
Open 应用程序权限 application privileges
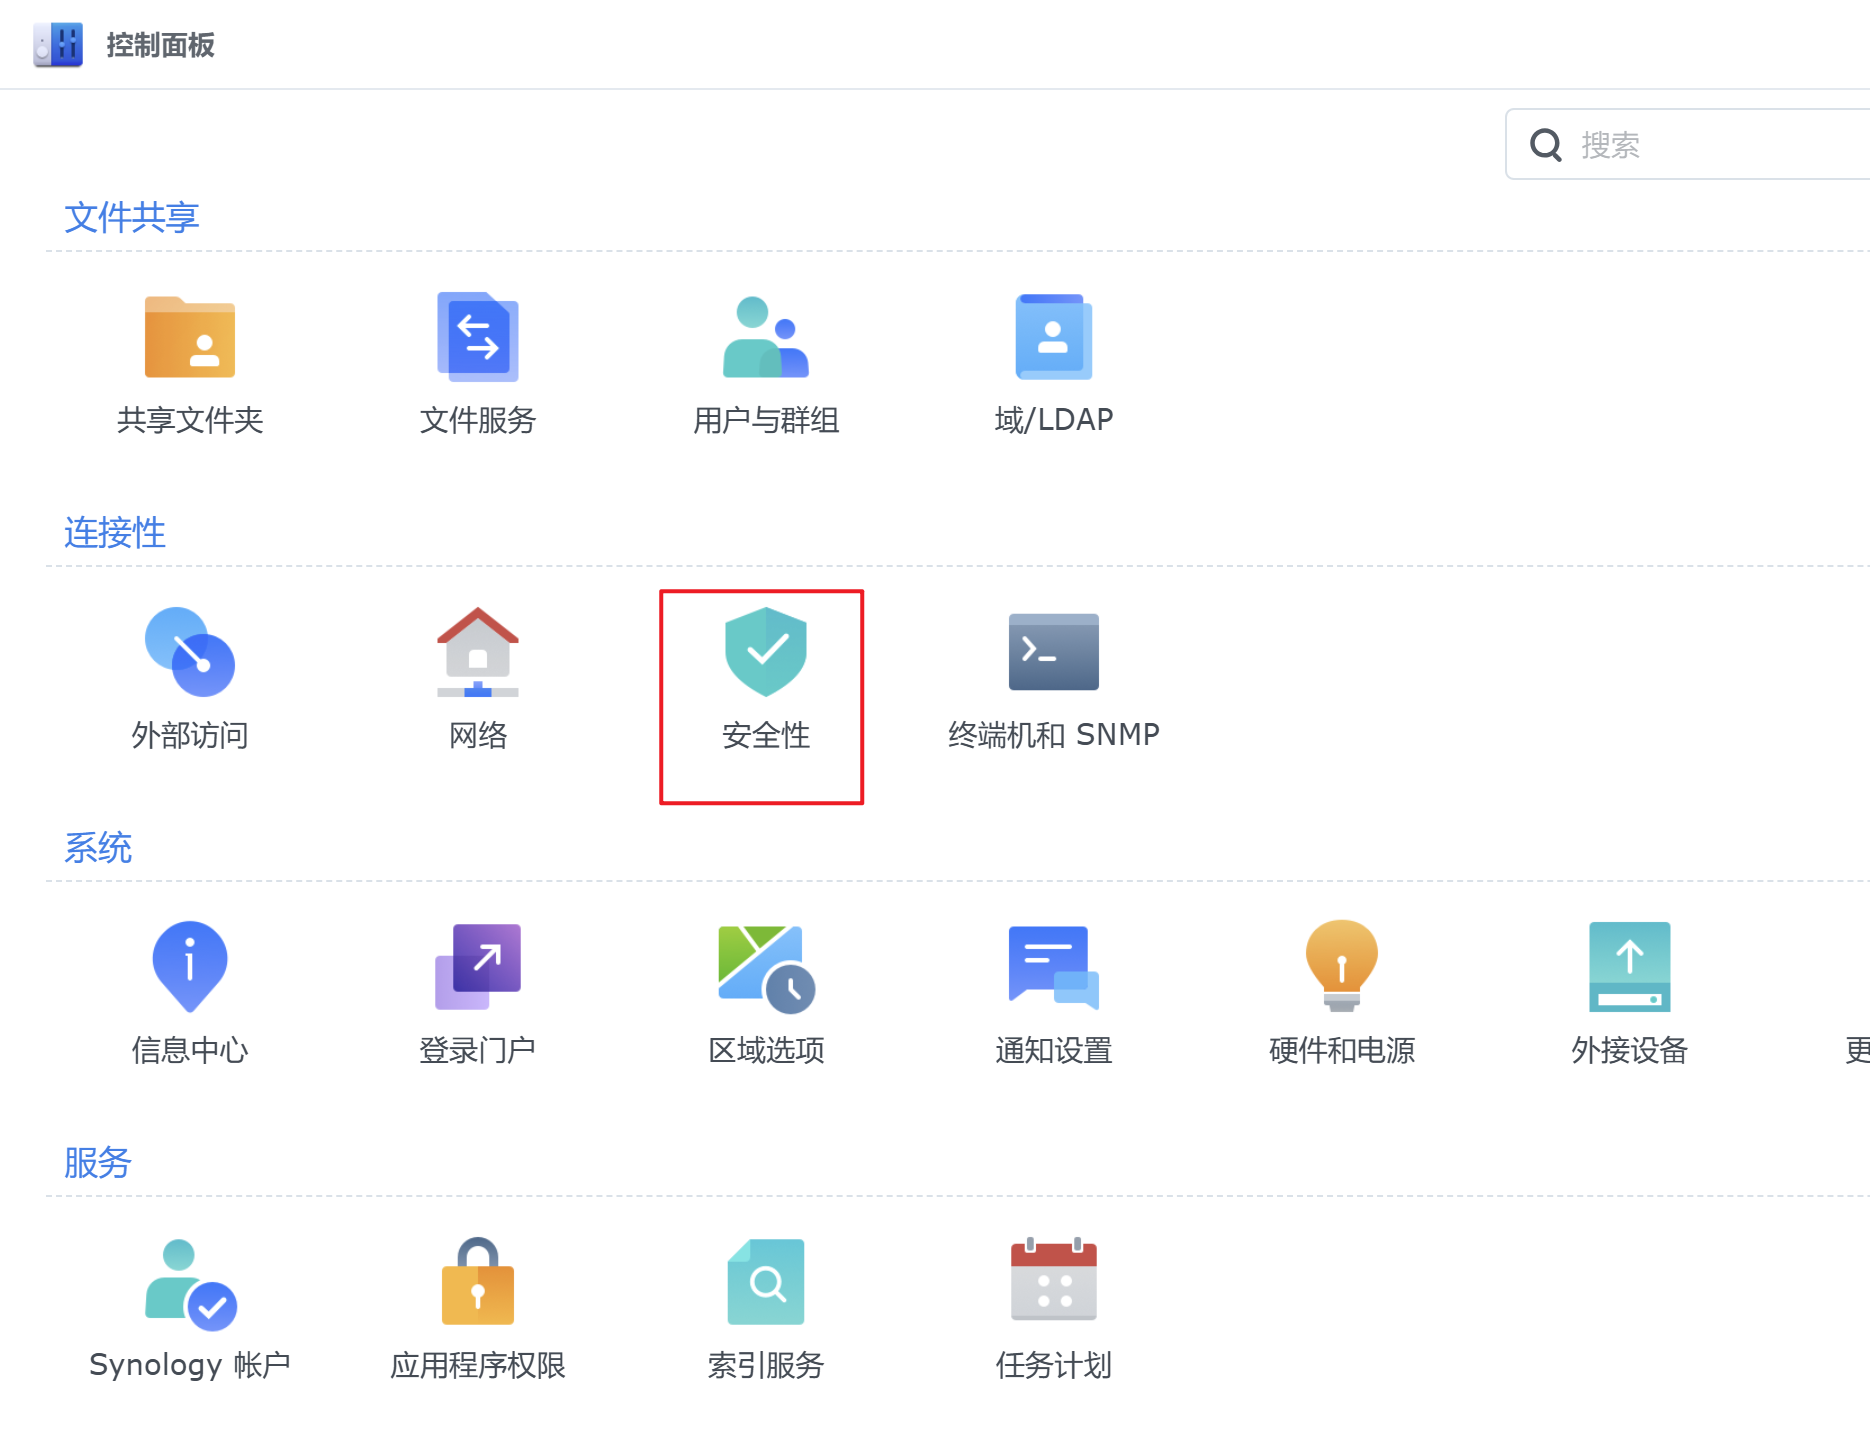point(478,1283)
